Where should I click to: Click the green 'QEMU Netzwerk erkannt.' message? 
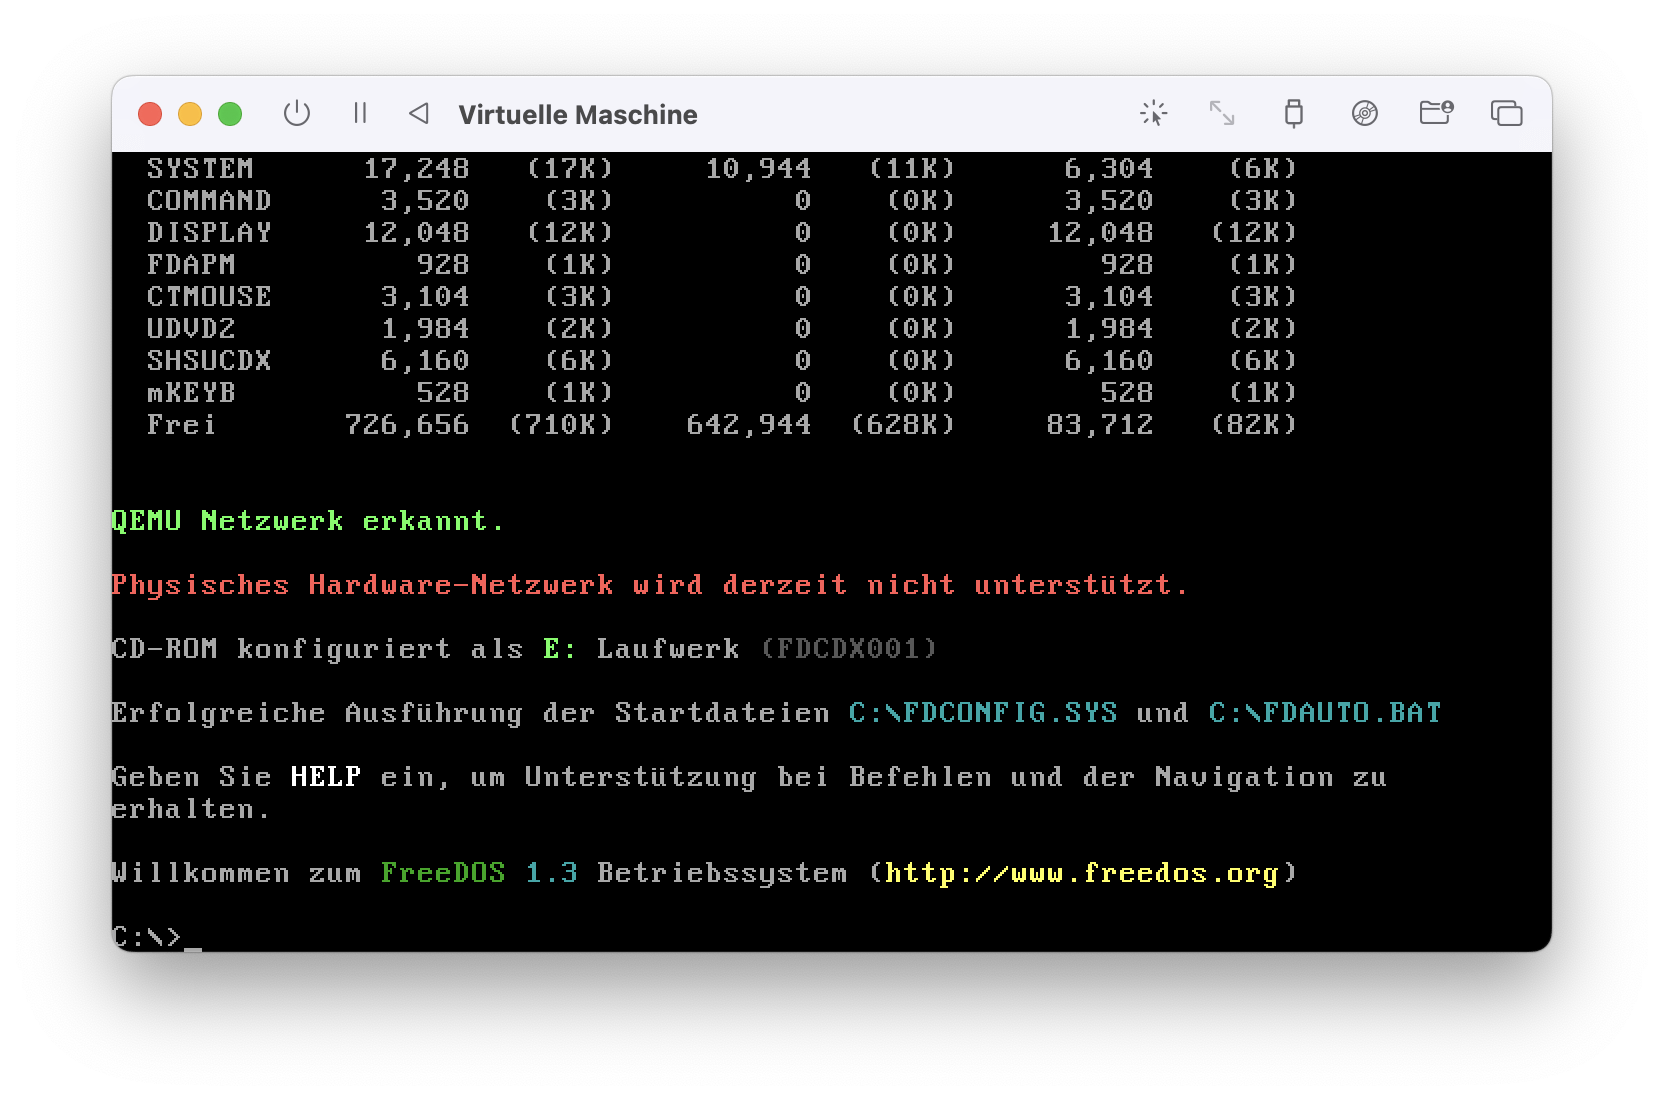[x=308, y=521]
